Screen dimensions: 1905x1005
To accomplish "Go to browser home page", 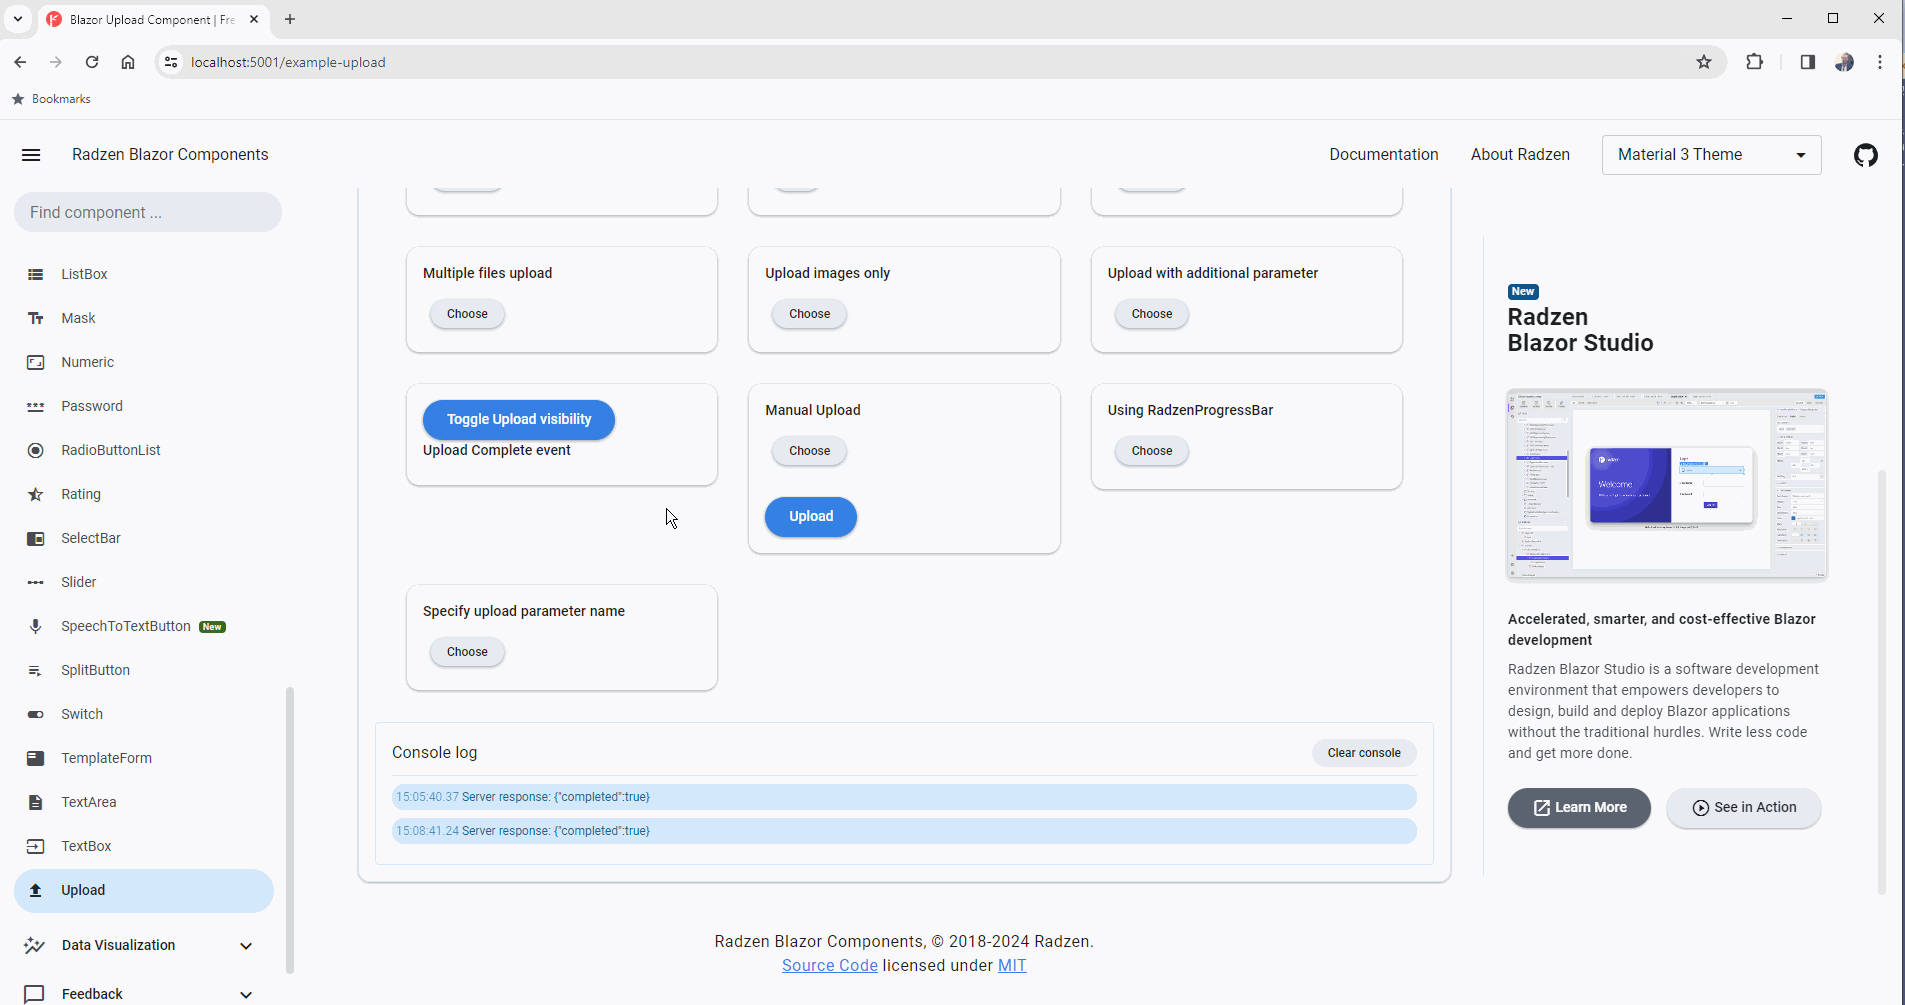I will [128, 62].
